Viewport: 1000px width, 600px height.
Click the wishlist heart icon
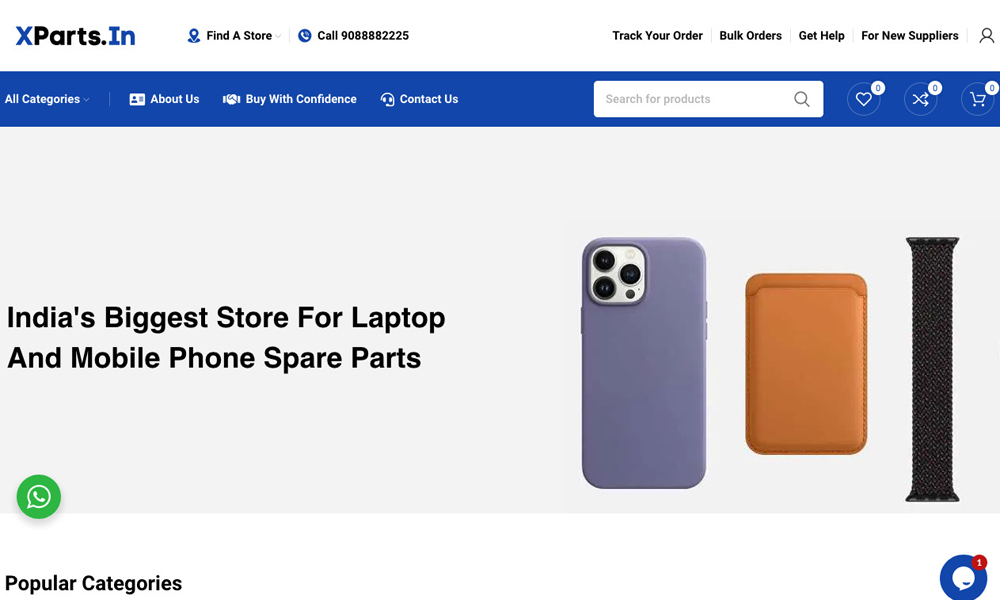click(x=864, y=99)
